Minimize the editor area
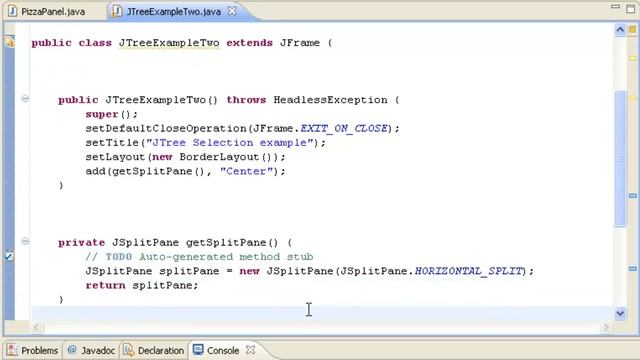This screenshot has height=360, width=640. pyautogui.click(x=616, y=7)
